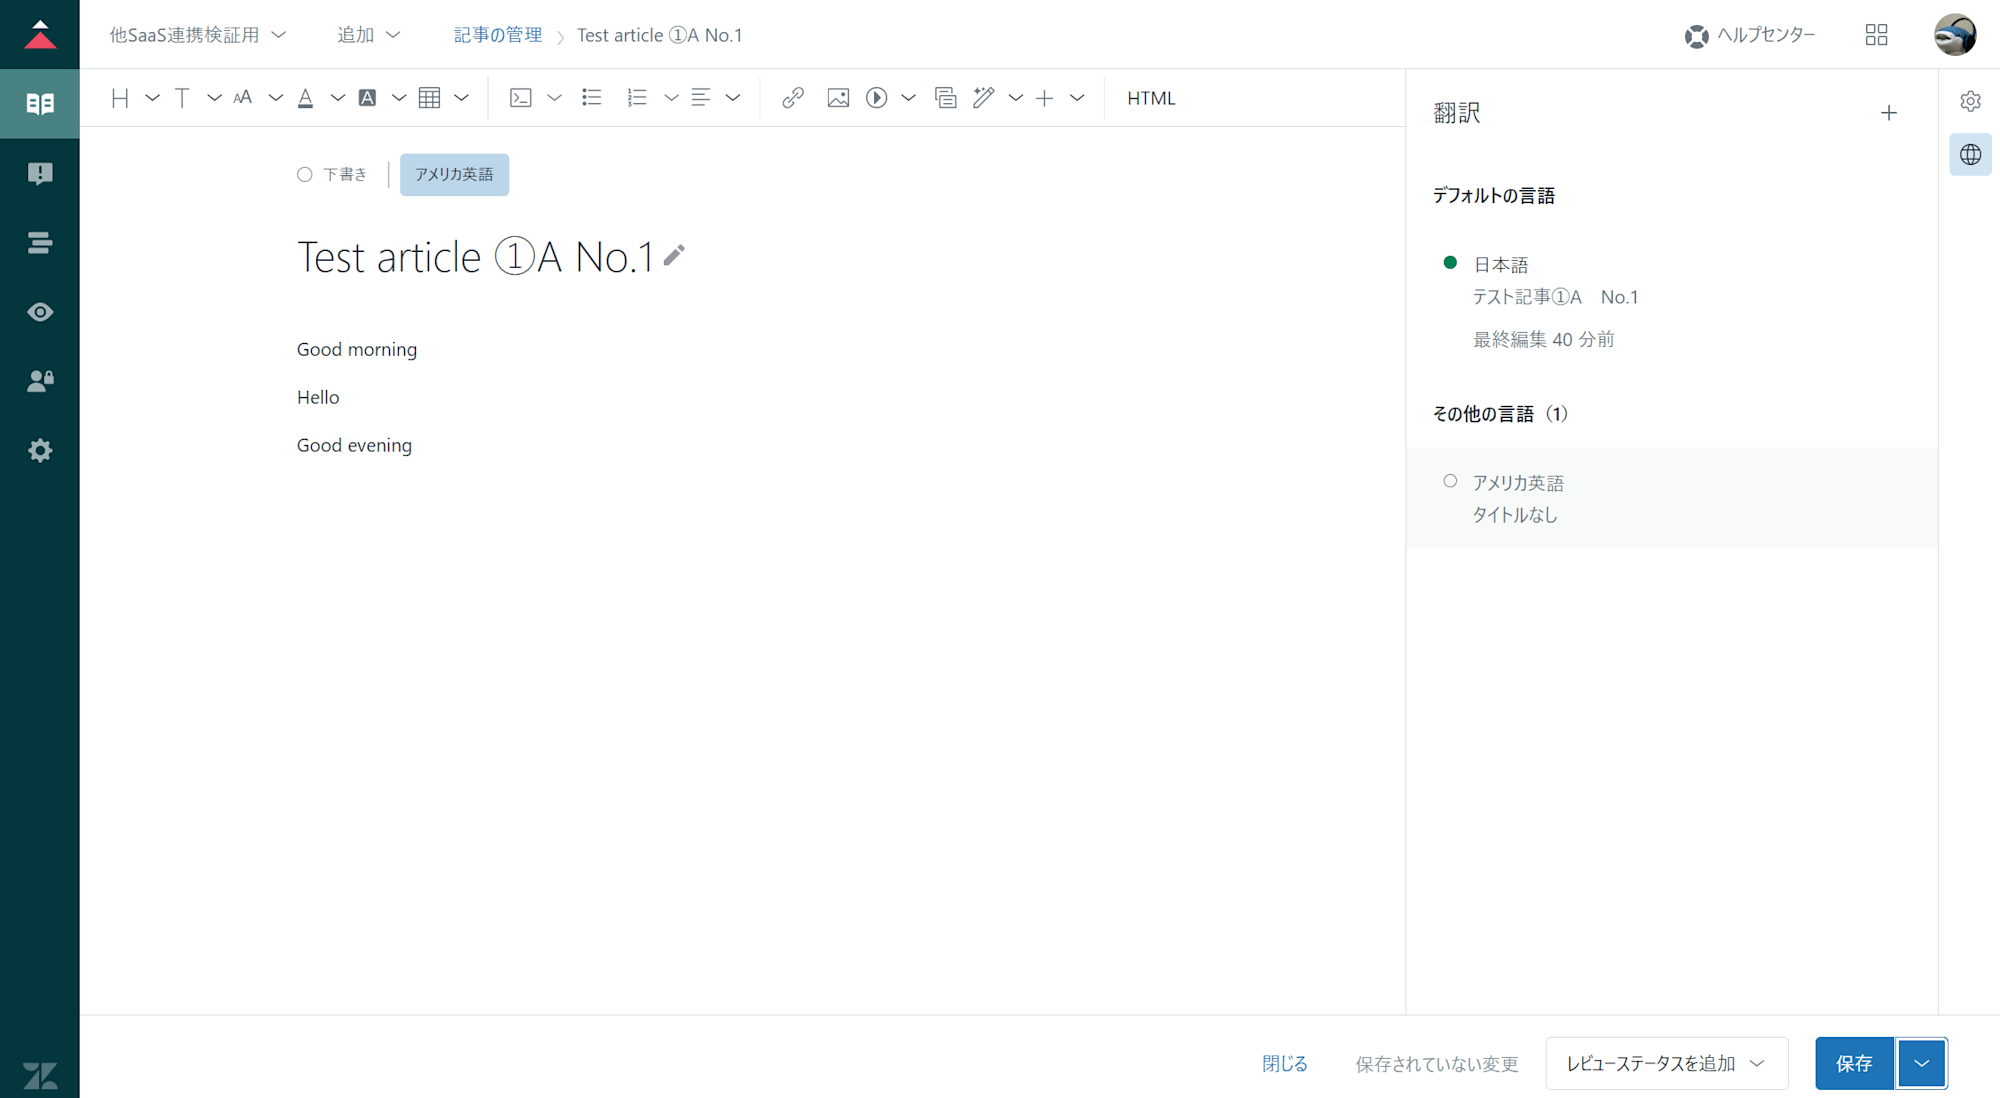Expand the numbered list dropdown arrow
Screen dimensions: 2000x1098
(x=671, y=98)
